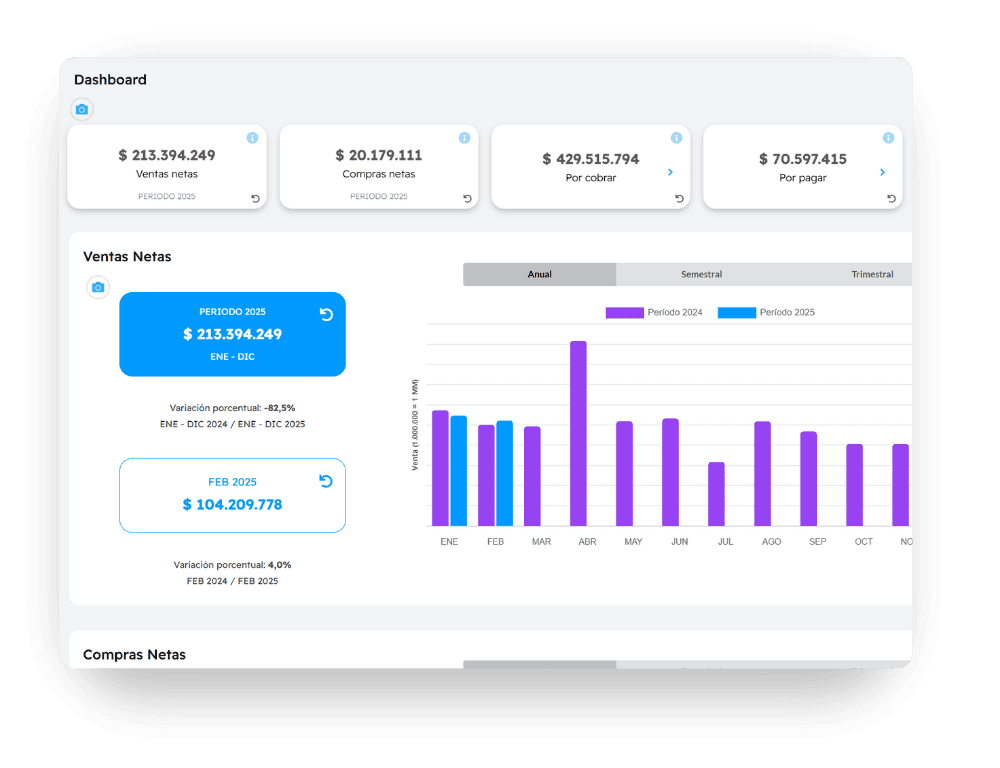Toggle Período 2025 blue legend swatch
Image resolution: width=1000 pixels, height=768 pixels.
pos(737,313)
